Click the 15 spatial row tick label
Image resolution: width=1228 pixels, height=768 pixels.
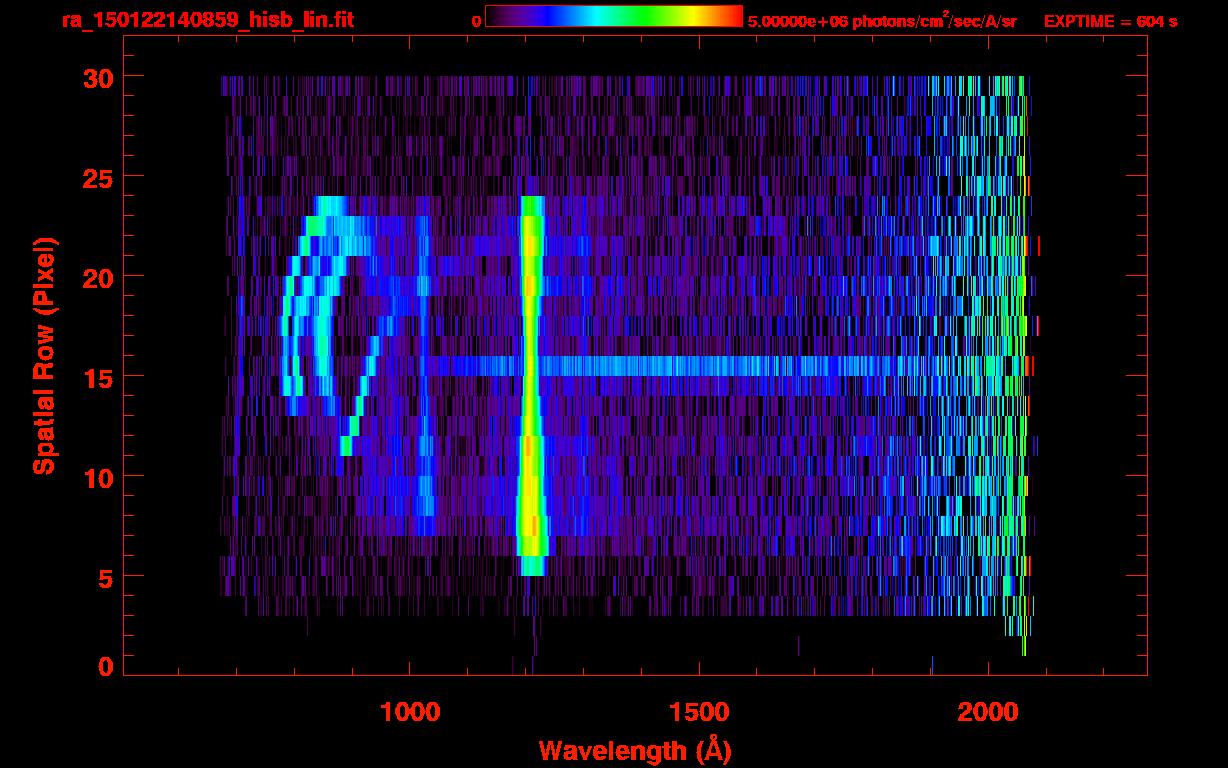pyautogui.click(x=97, y=377)
